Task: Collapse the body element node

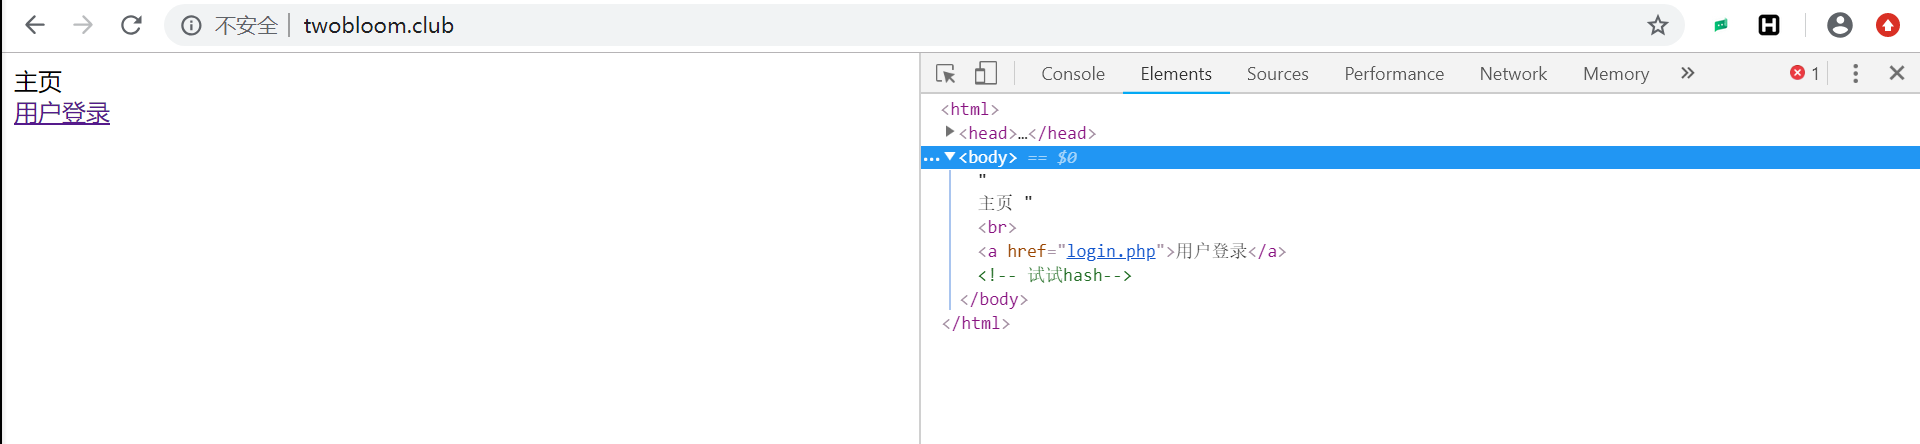Action: [950, 157]
